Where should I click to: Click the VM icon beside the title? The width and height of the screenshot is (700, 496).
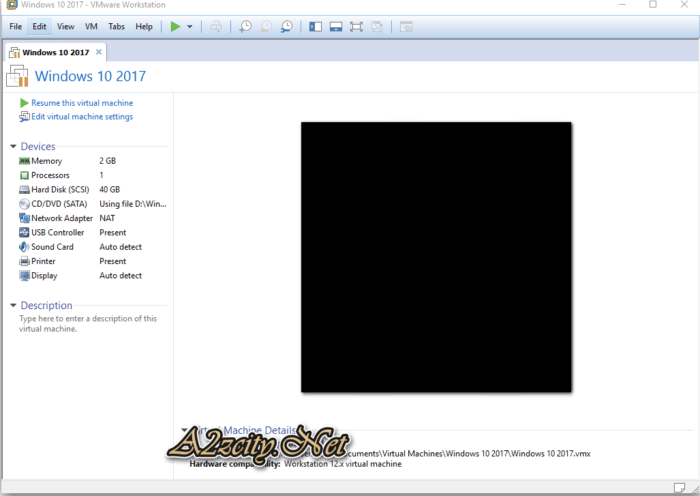pyautogui.click(x=17, y=76)
